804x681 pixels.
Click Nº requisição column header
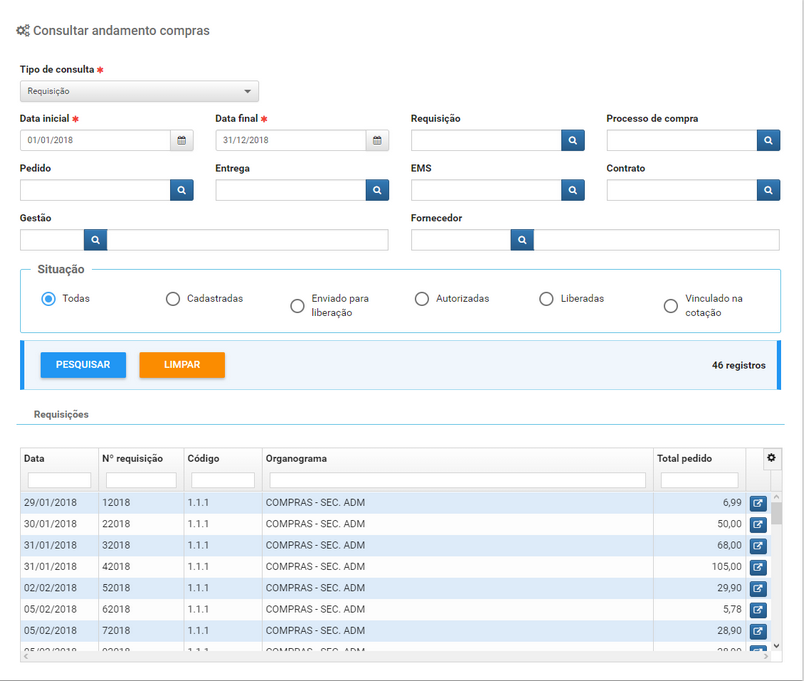pos(132,458)
